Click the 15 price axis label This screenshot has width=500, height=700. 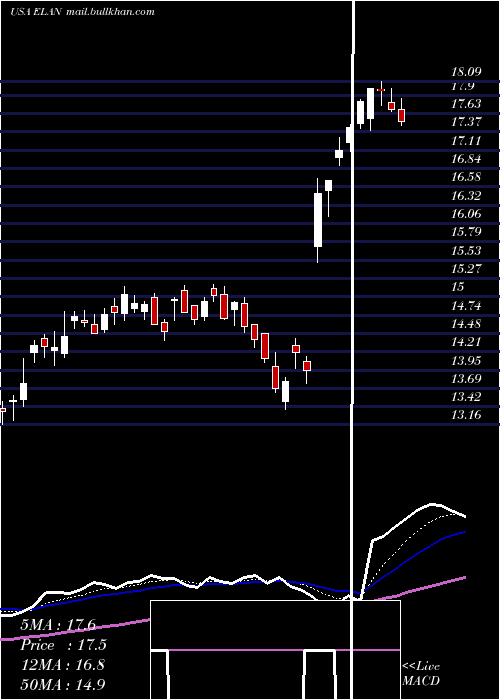[458, 287]
